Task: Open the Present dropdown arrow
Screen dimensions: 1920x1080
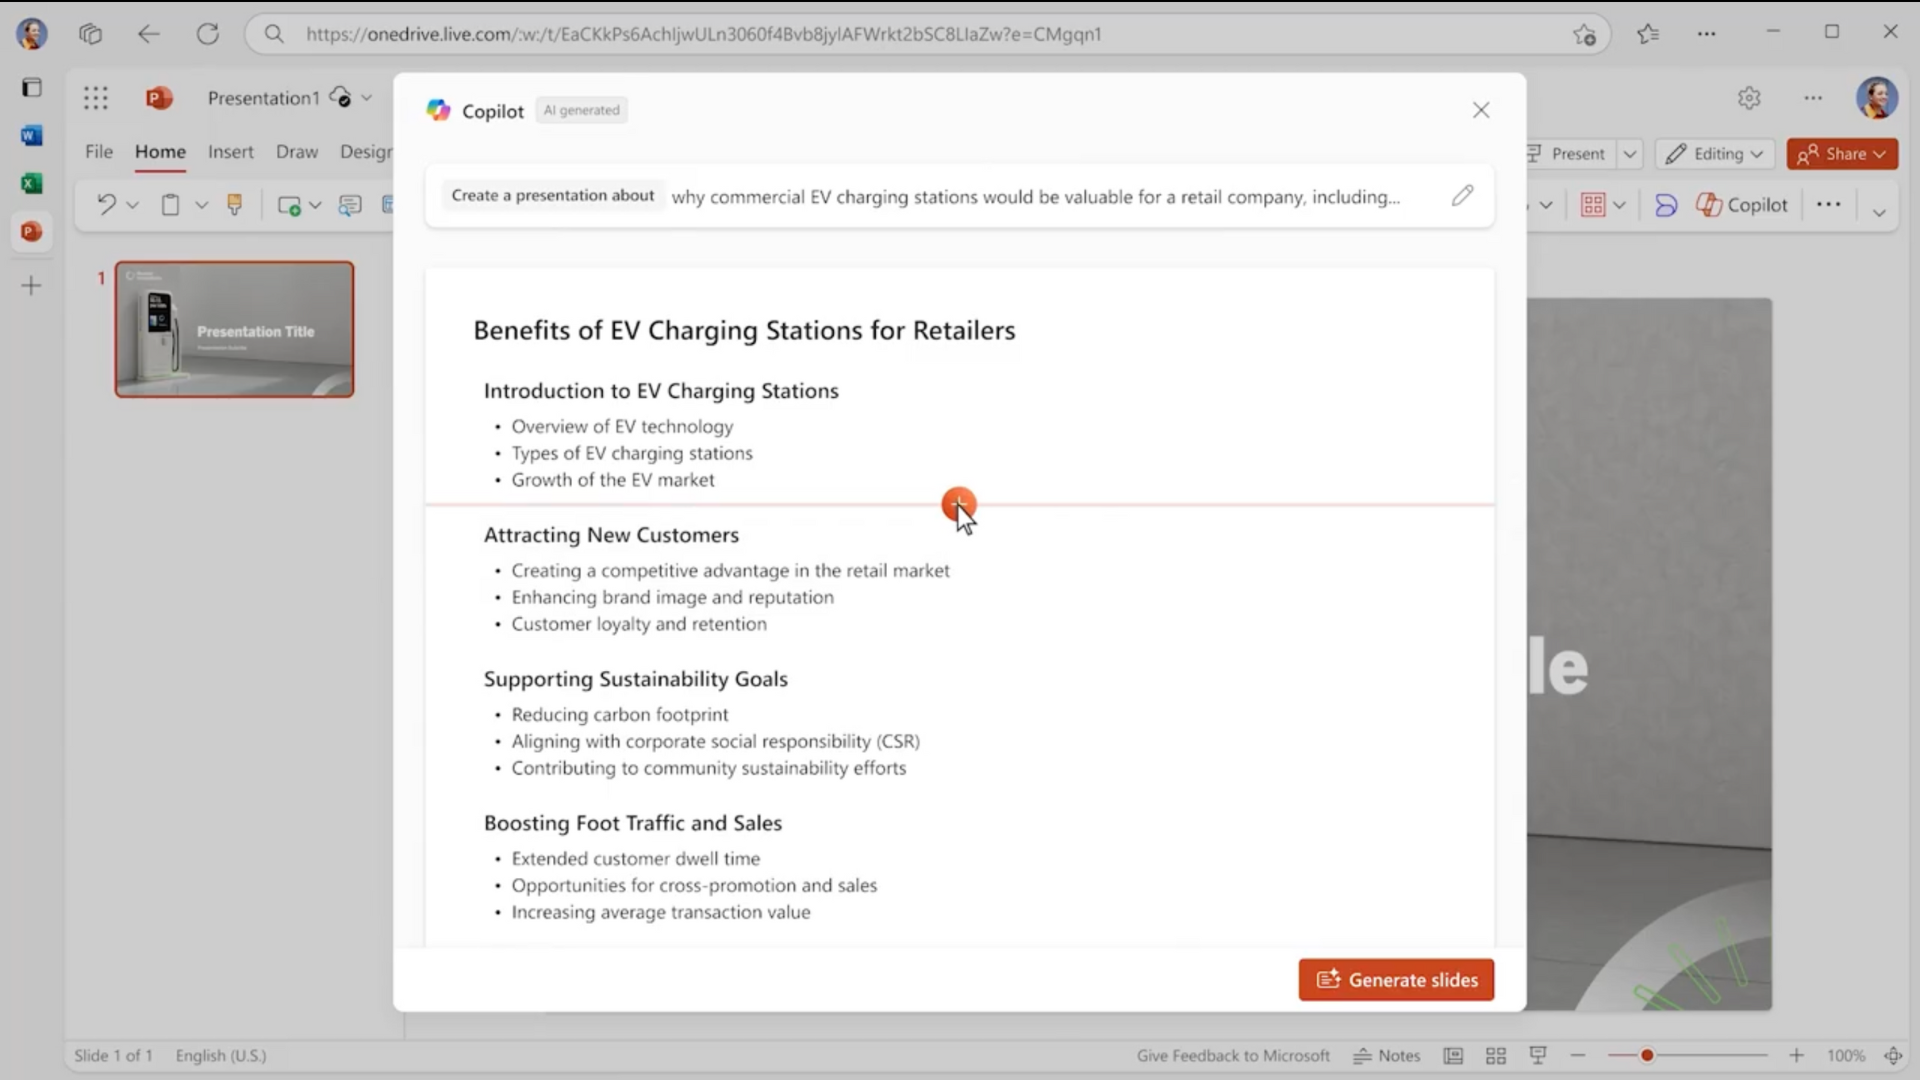Action: (x=1630, y=154)
